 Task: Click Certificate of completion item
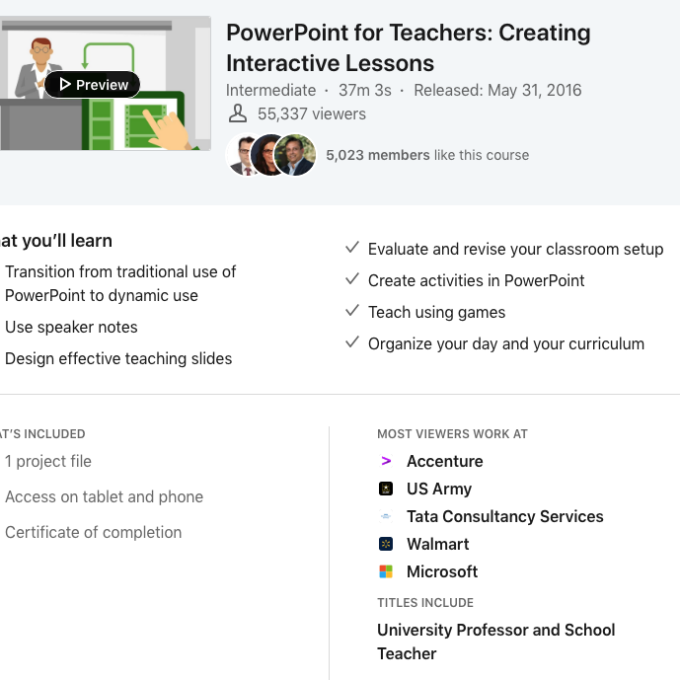pyautogui.click(x=93, y=532)
